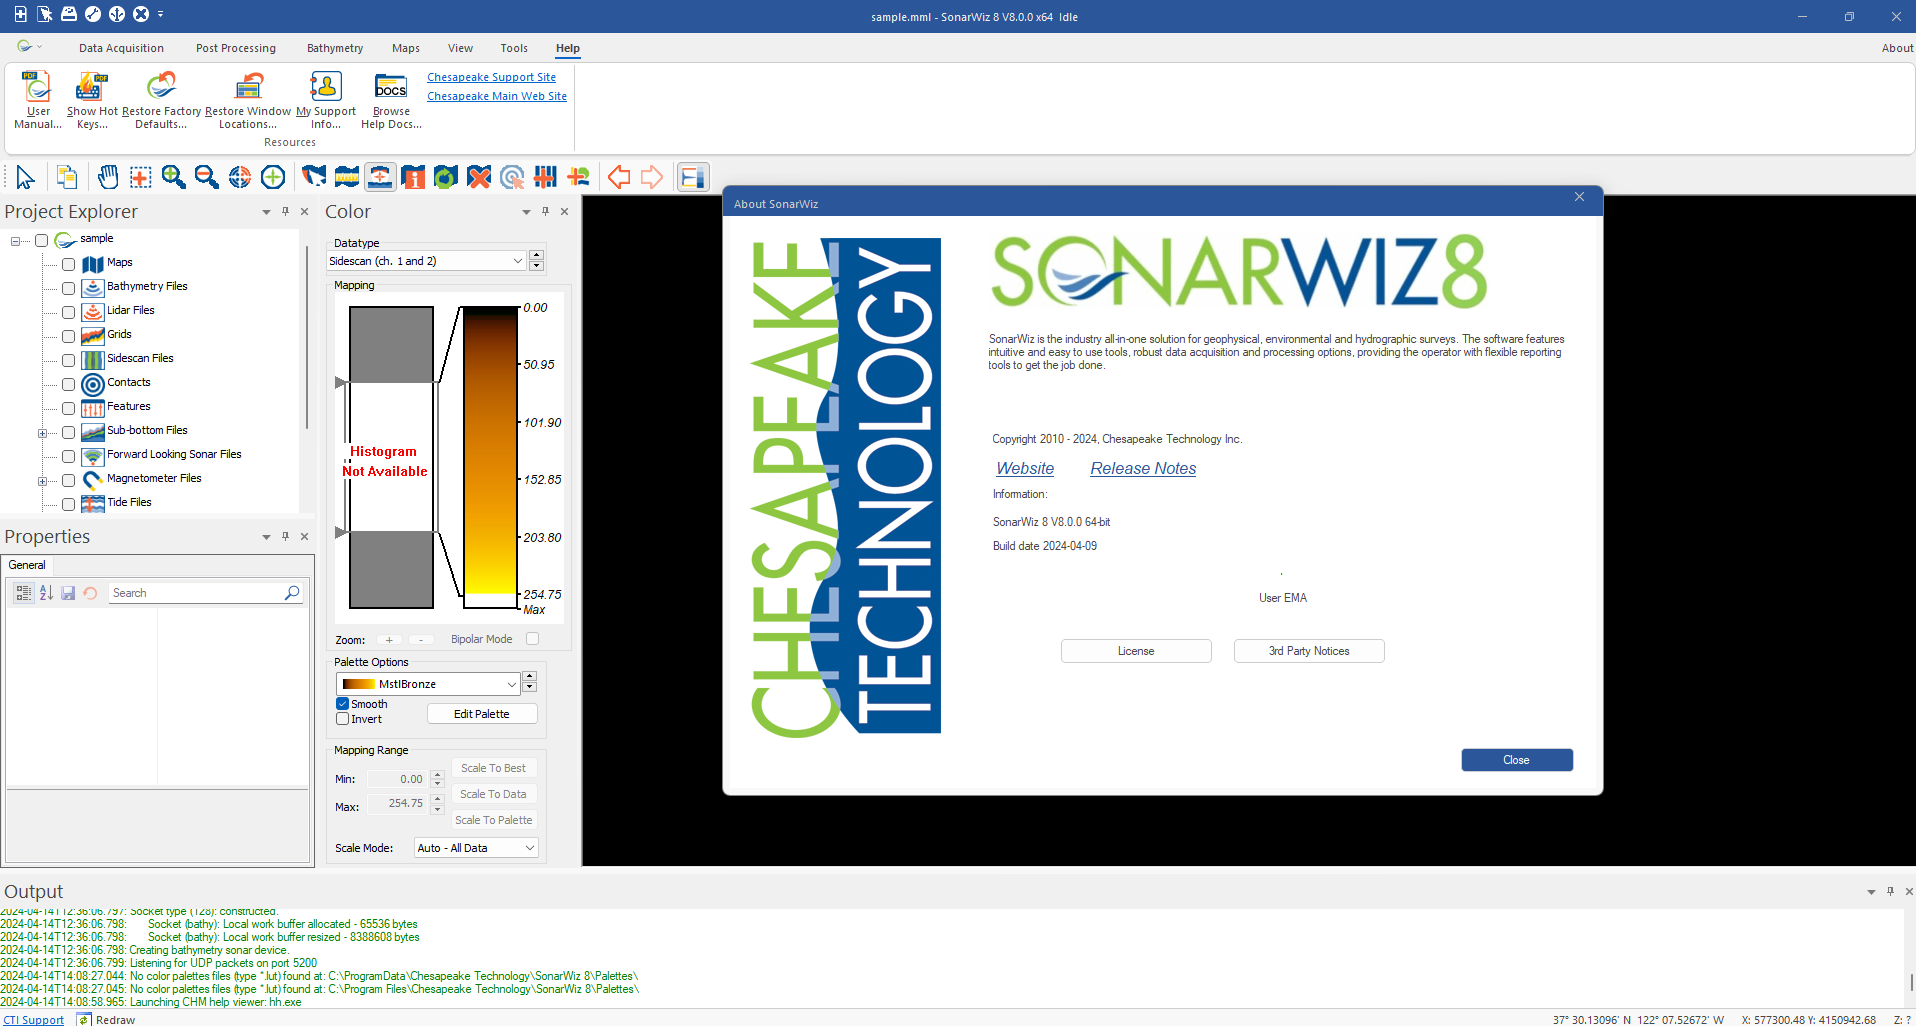Expand the Sub-bottom Files node
Image resolution: width=1916 pixels, height=1026 pixels.
[x=42, y=433]
